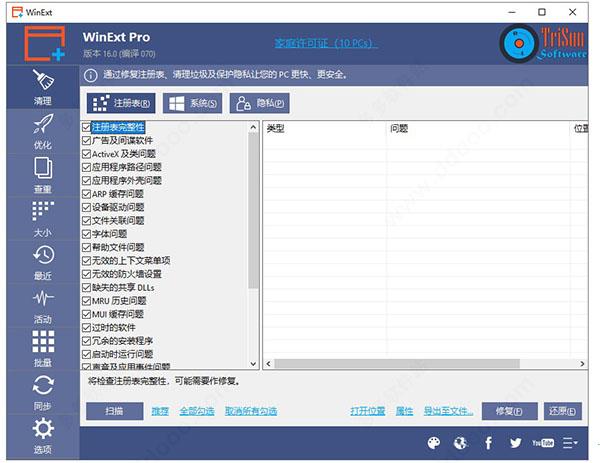Uncheck 应用程序外壳问题 checkbox
600x463 pixels.
point(86,181)
